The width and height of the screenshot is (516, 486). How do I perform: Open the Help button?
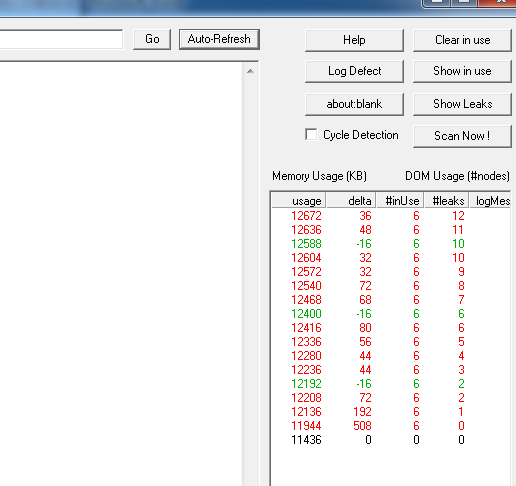(354, 40)
